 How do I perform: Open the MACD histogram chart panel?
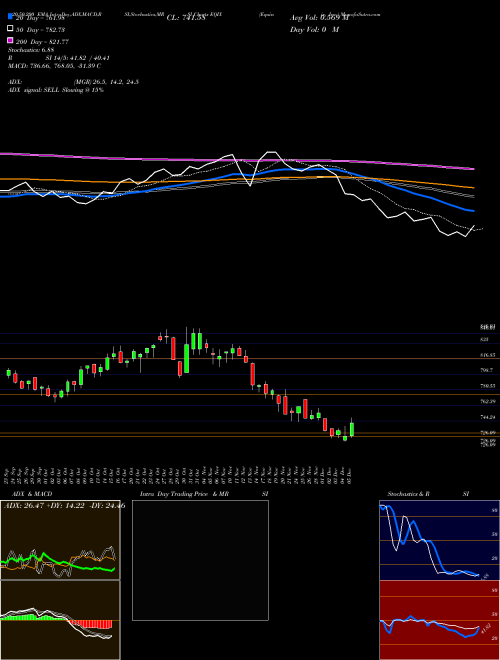coord(60,620)
